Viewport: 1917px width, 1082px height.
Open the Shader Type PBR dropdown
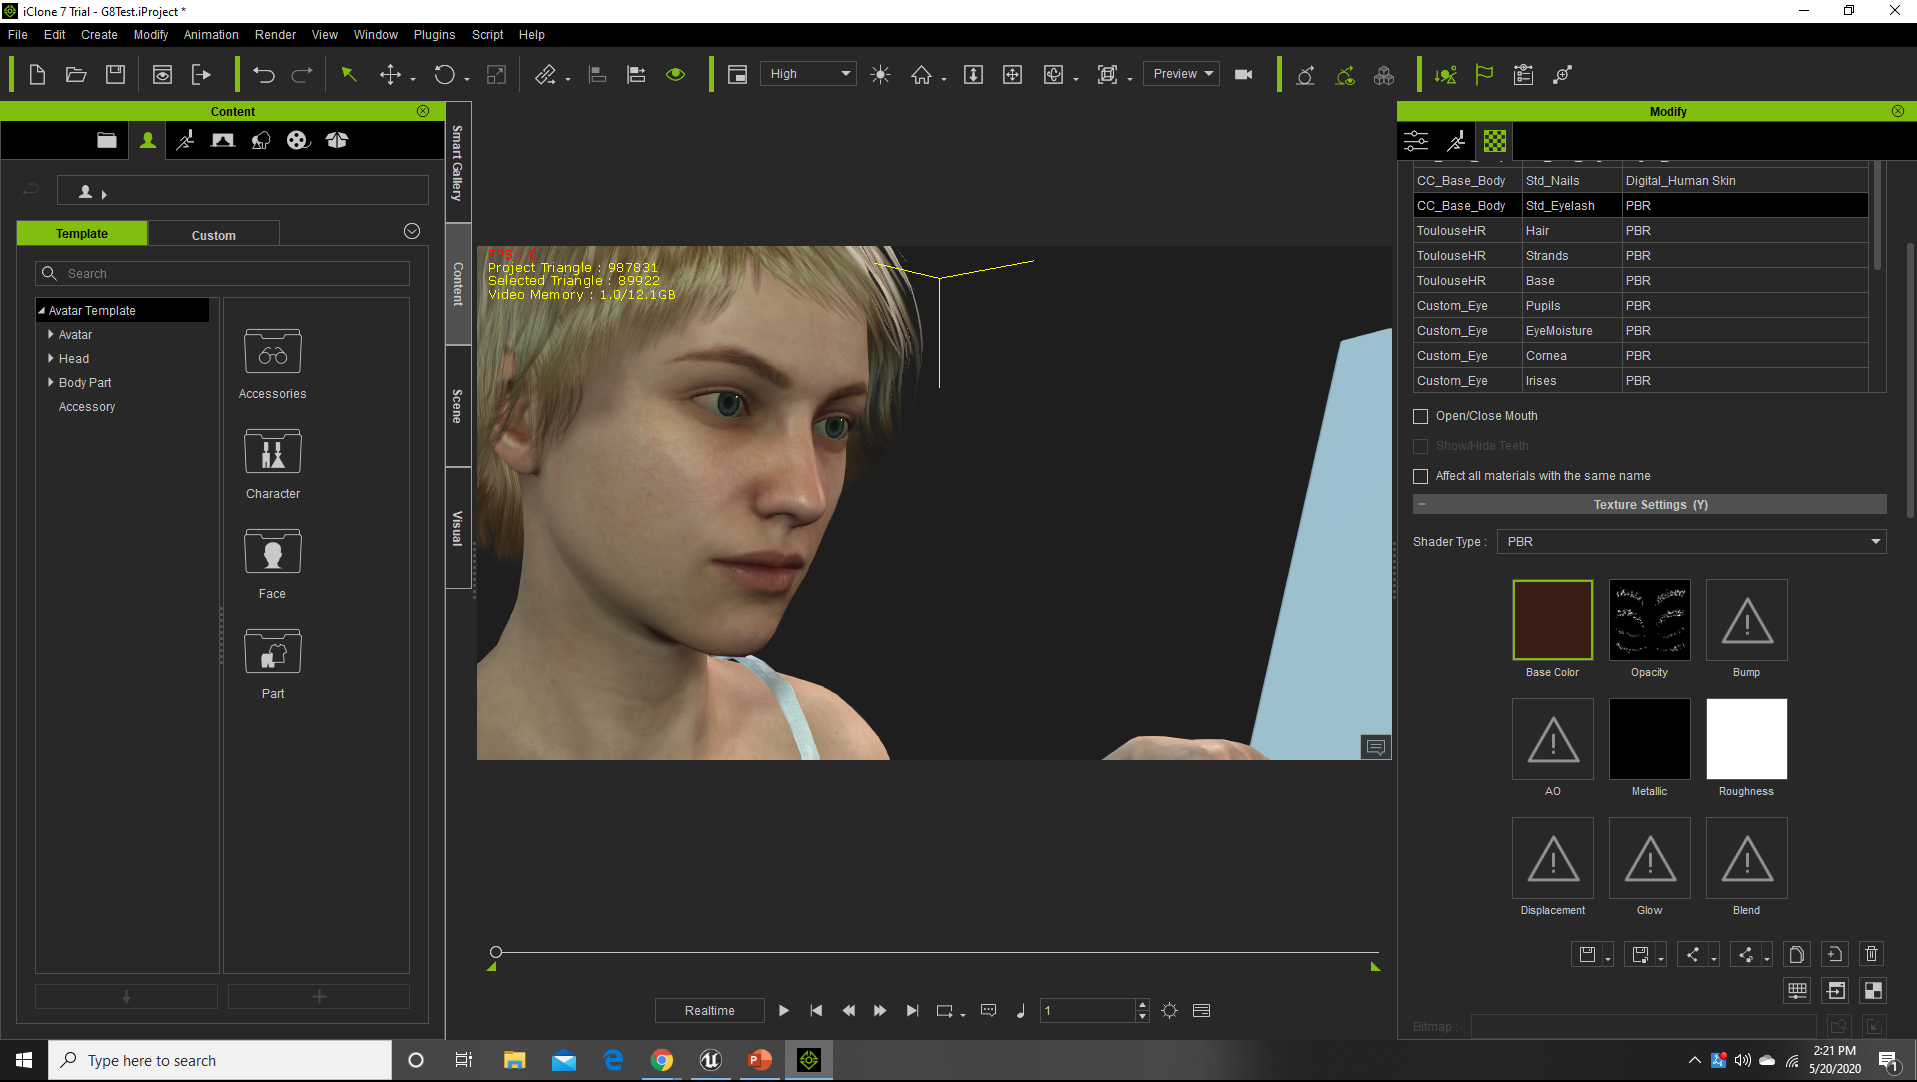click(x=1691, y=542)
